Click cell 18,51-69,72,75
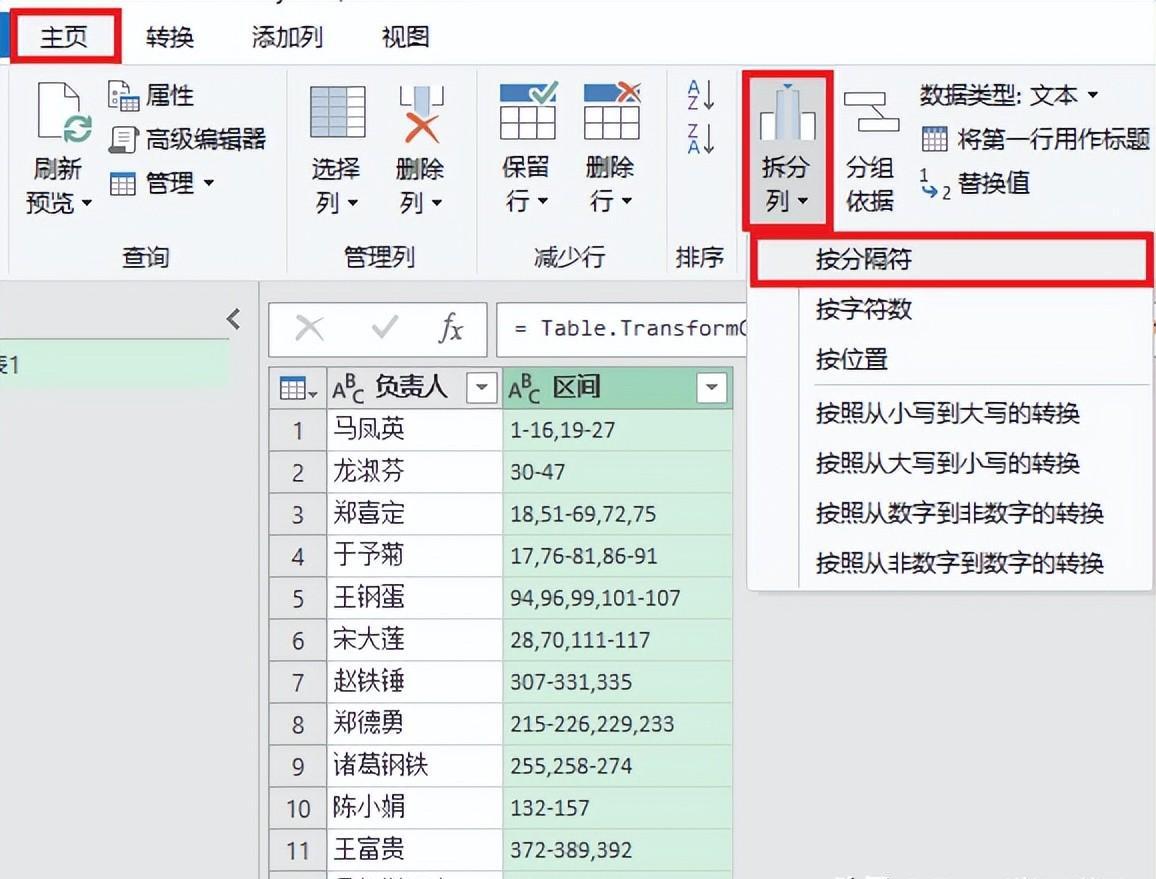 coord(618,513)
